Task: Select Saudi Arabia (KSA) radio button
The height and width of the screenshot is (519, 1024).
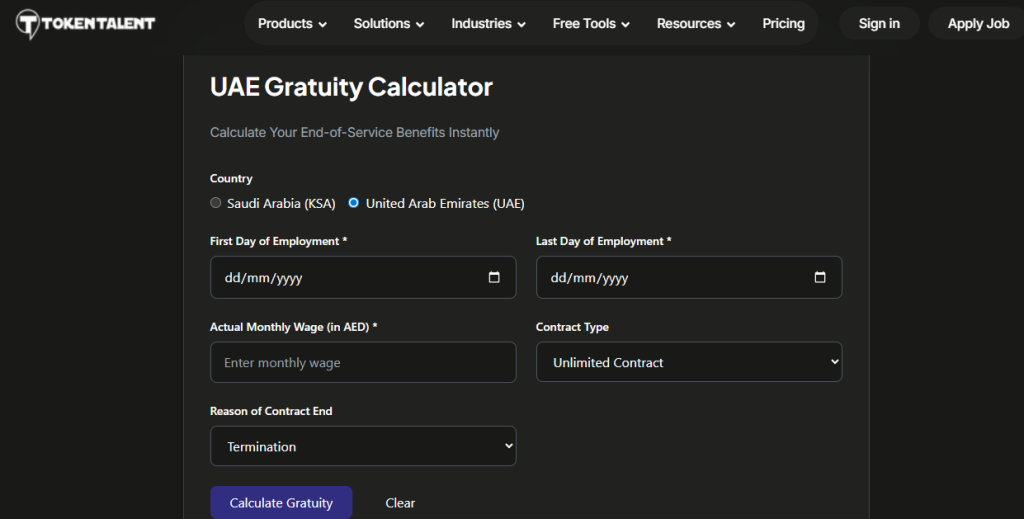Action: click(216, 203)
